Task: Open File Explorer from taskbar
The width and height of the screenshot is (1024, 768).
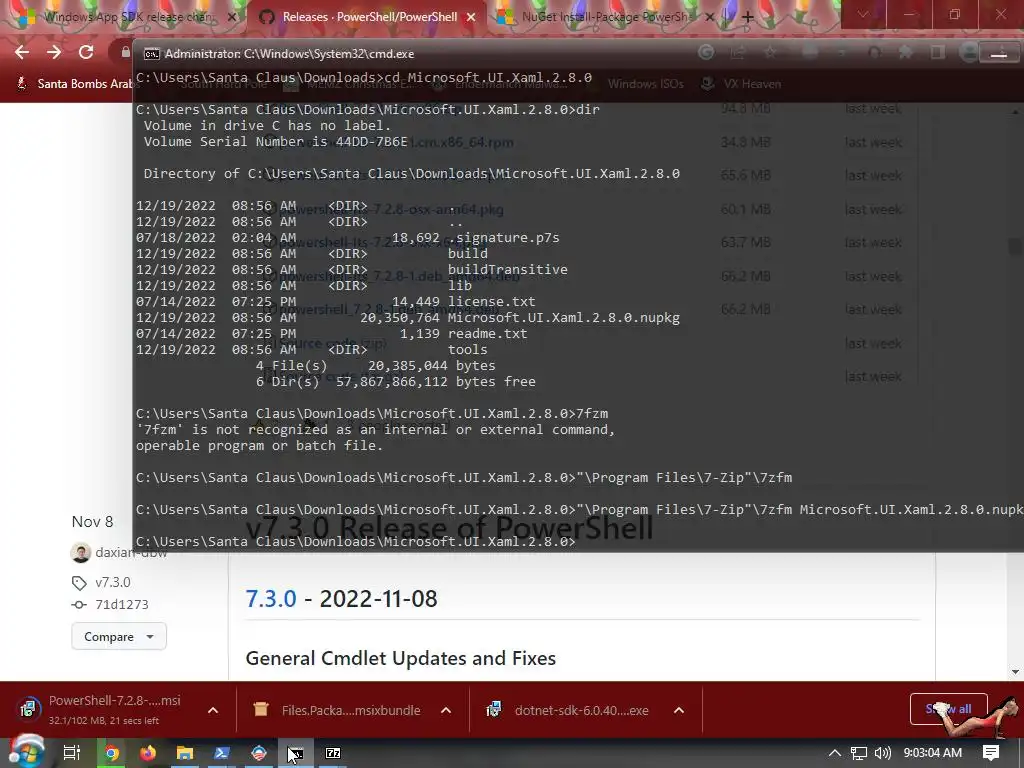Action: coord(185,753)
